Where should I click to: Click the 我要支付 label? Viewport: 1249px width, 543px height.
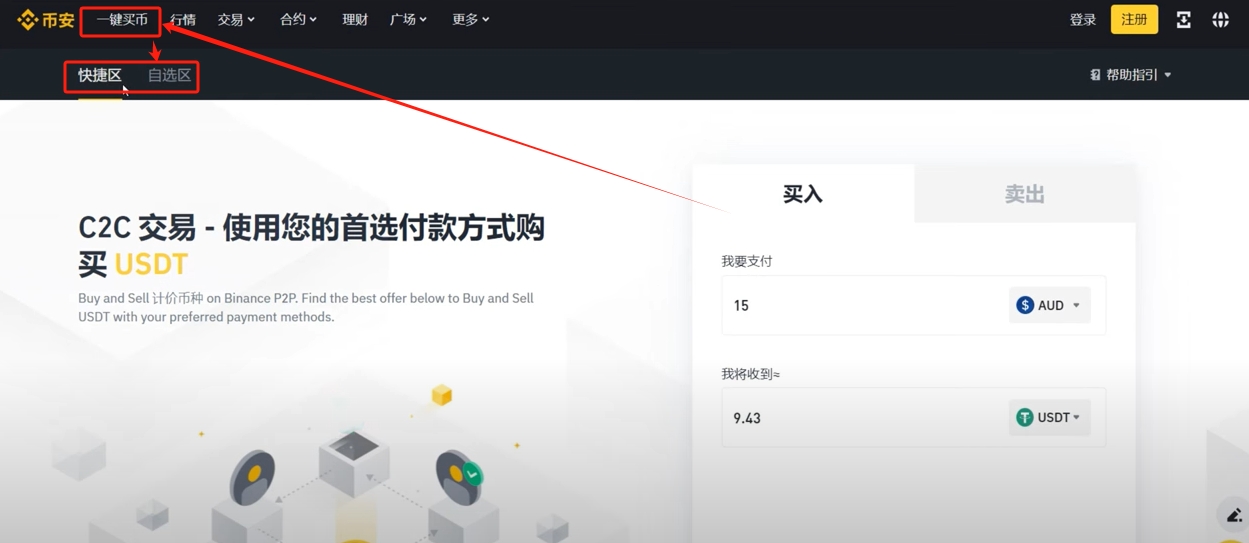pyautogui.click(x=747, y=261)
